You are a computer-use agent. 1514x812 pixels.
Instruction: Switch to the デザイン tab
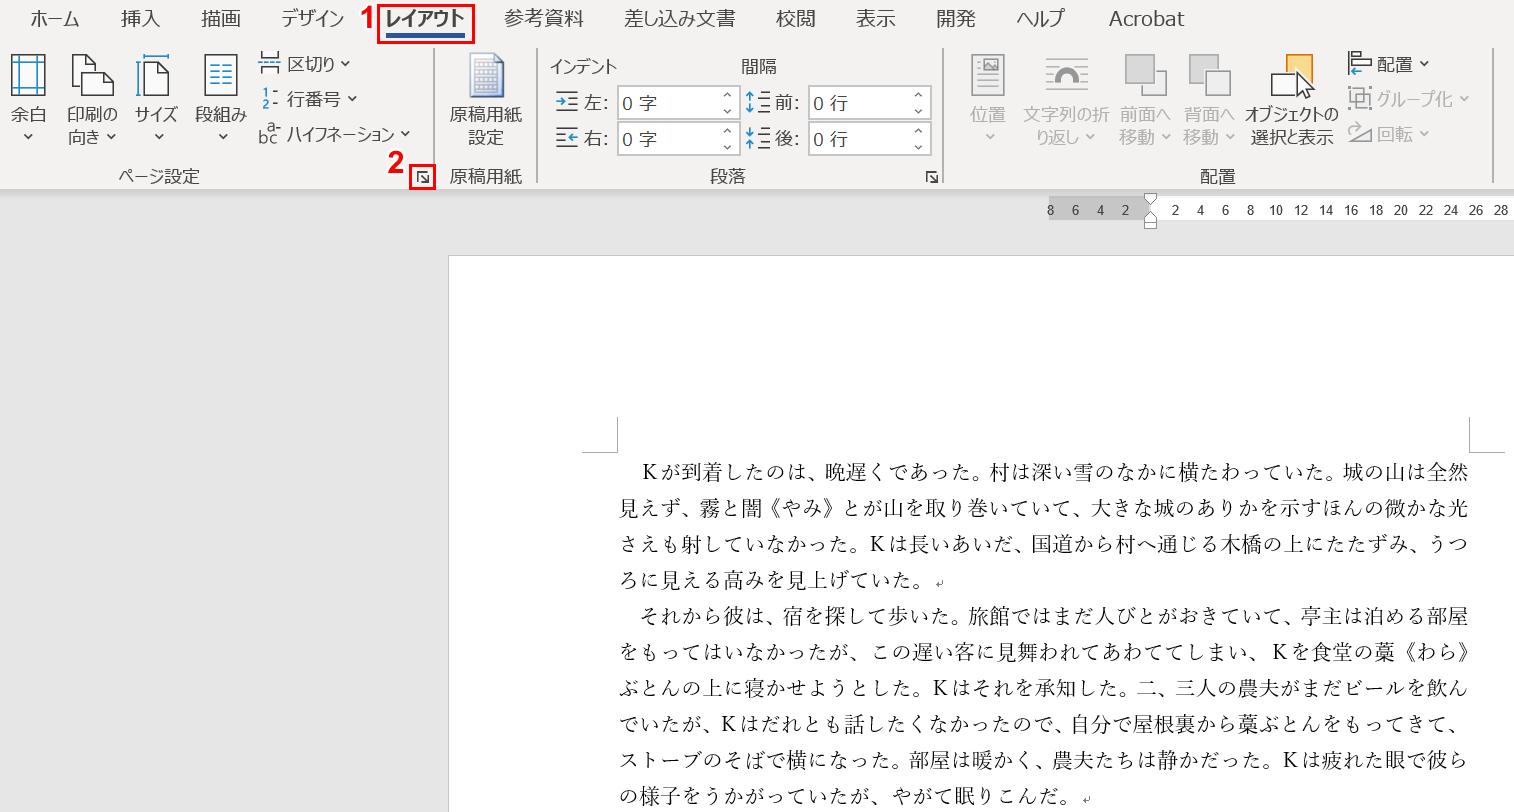pyautogui.click(x=312, y=18)
